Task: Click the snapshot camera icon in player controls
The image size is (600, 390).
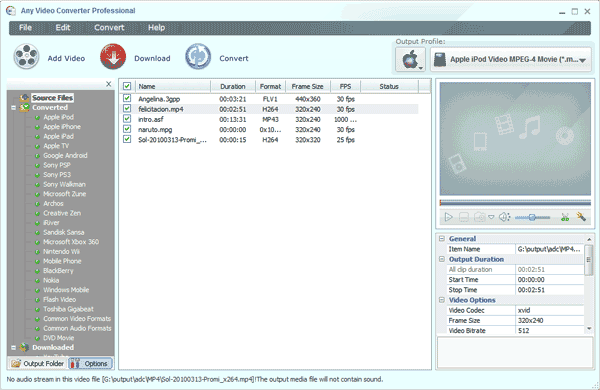Action: pos(479,217)
